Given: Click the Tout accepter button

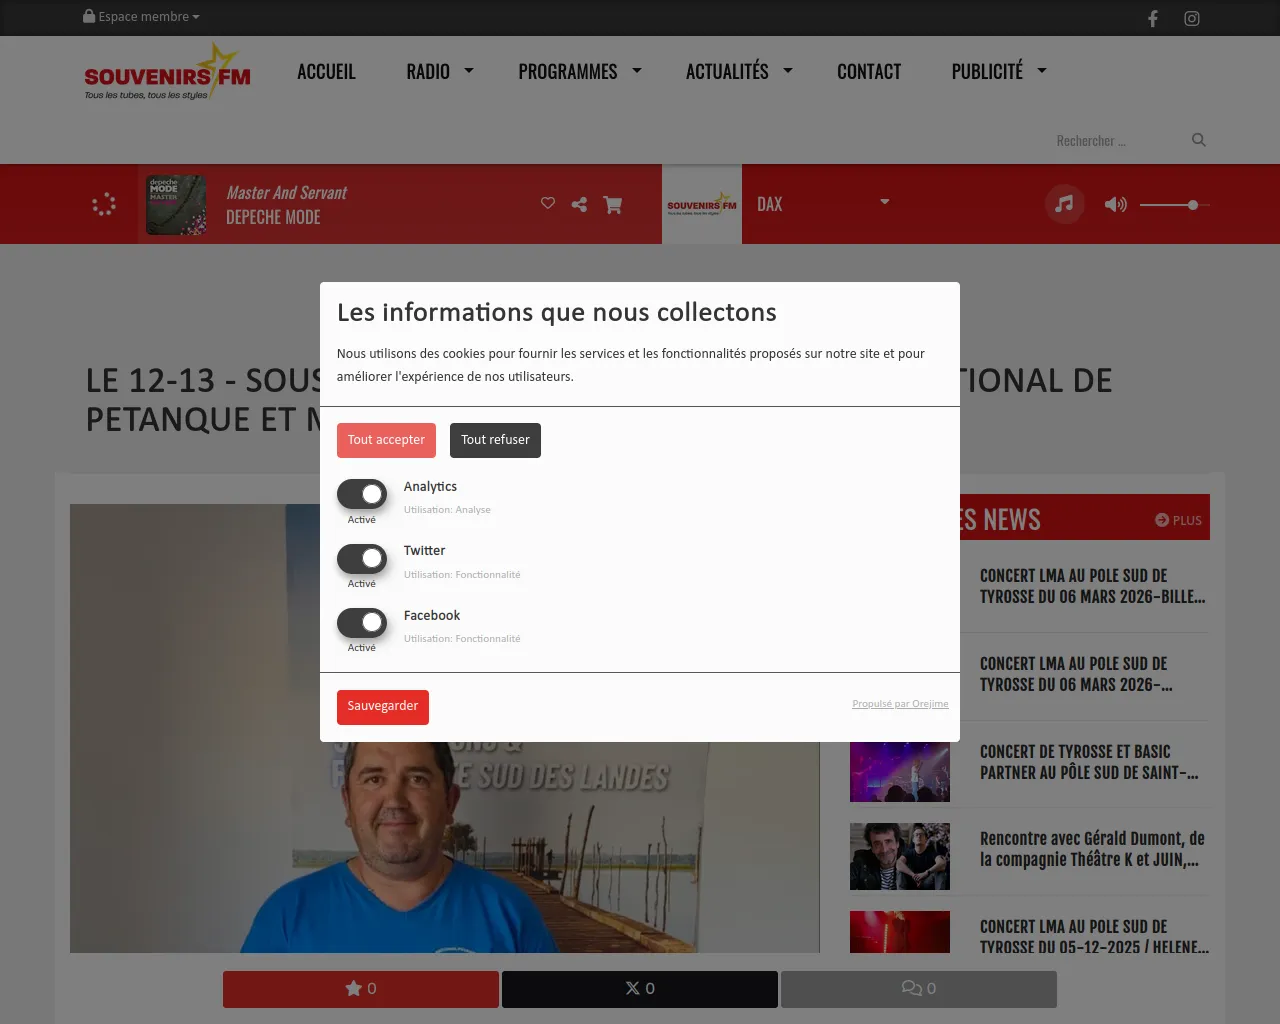Looking at the screenshot, I should 386,440.
